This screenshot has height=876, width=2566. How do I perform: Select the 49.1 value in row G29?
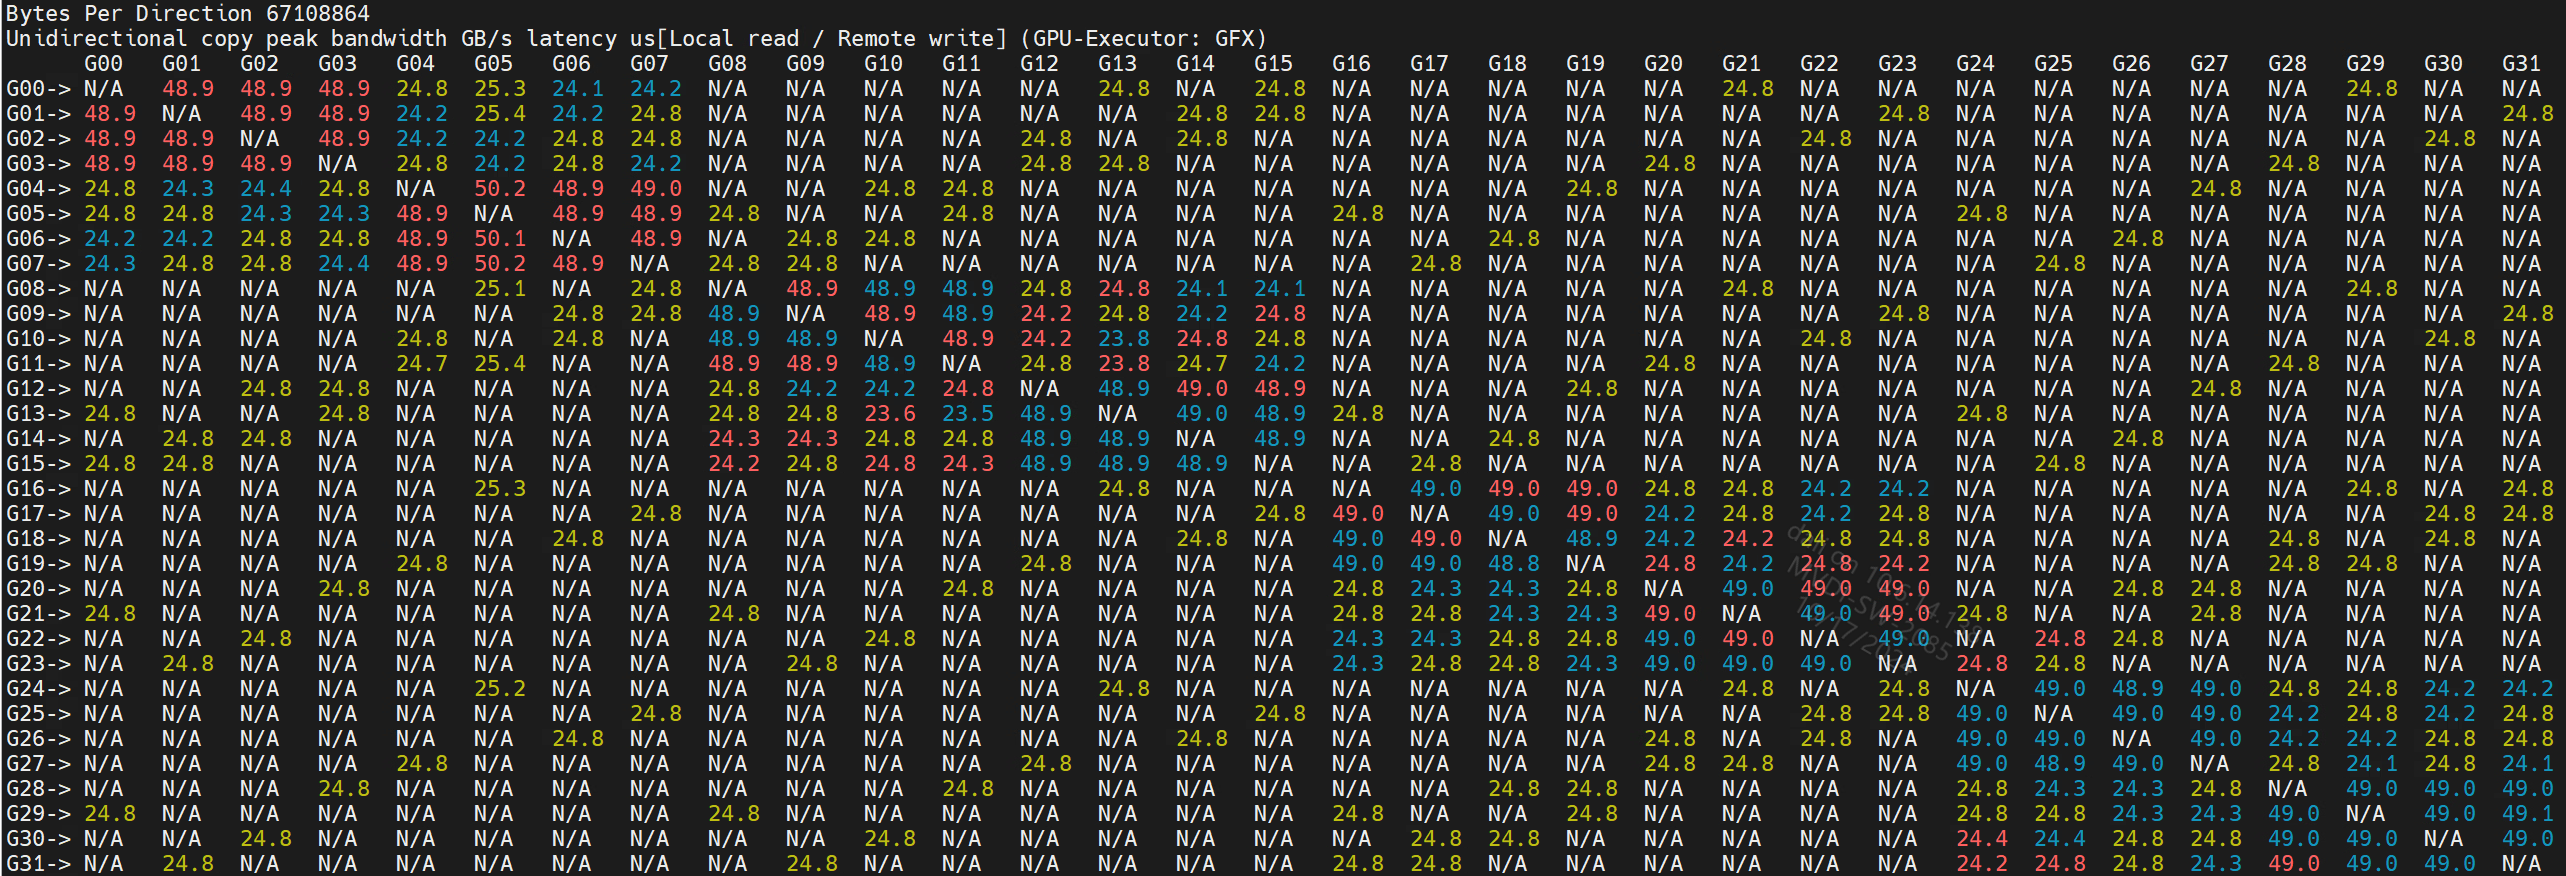[2528, 813]
